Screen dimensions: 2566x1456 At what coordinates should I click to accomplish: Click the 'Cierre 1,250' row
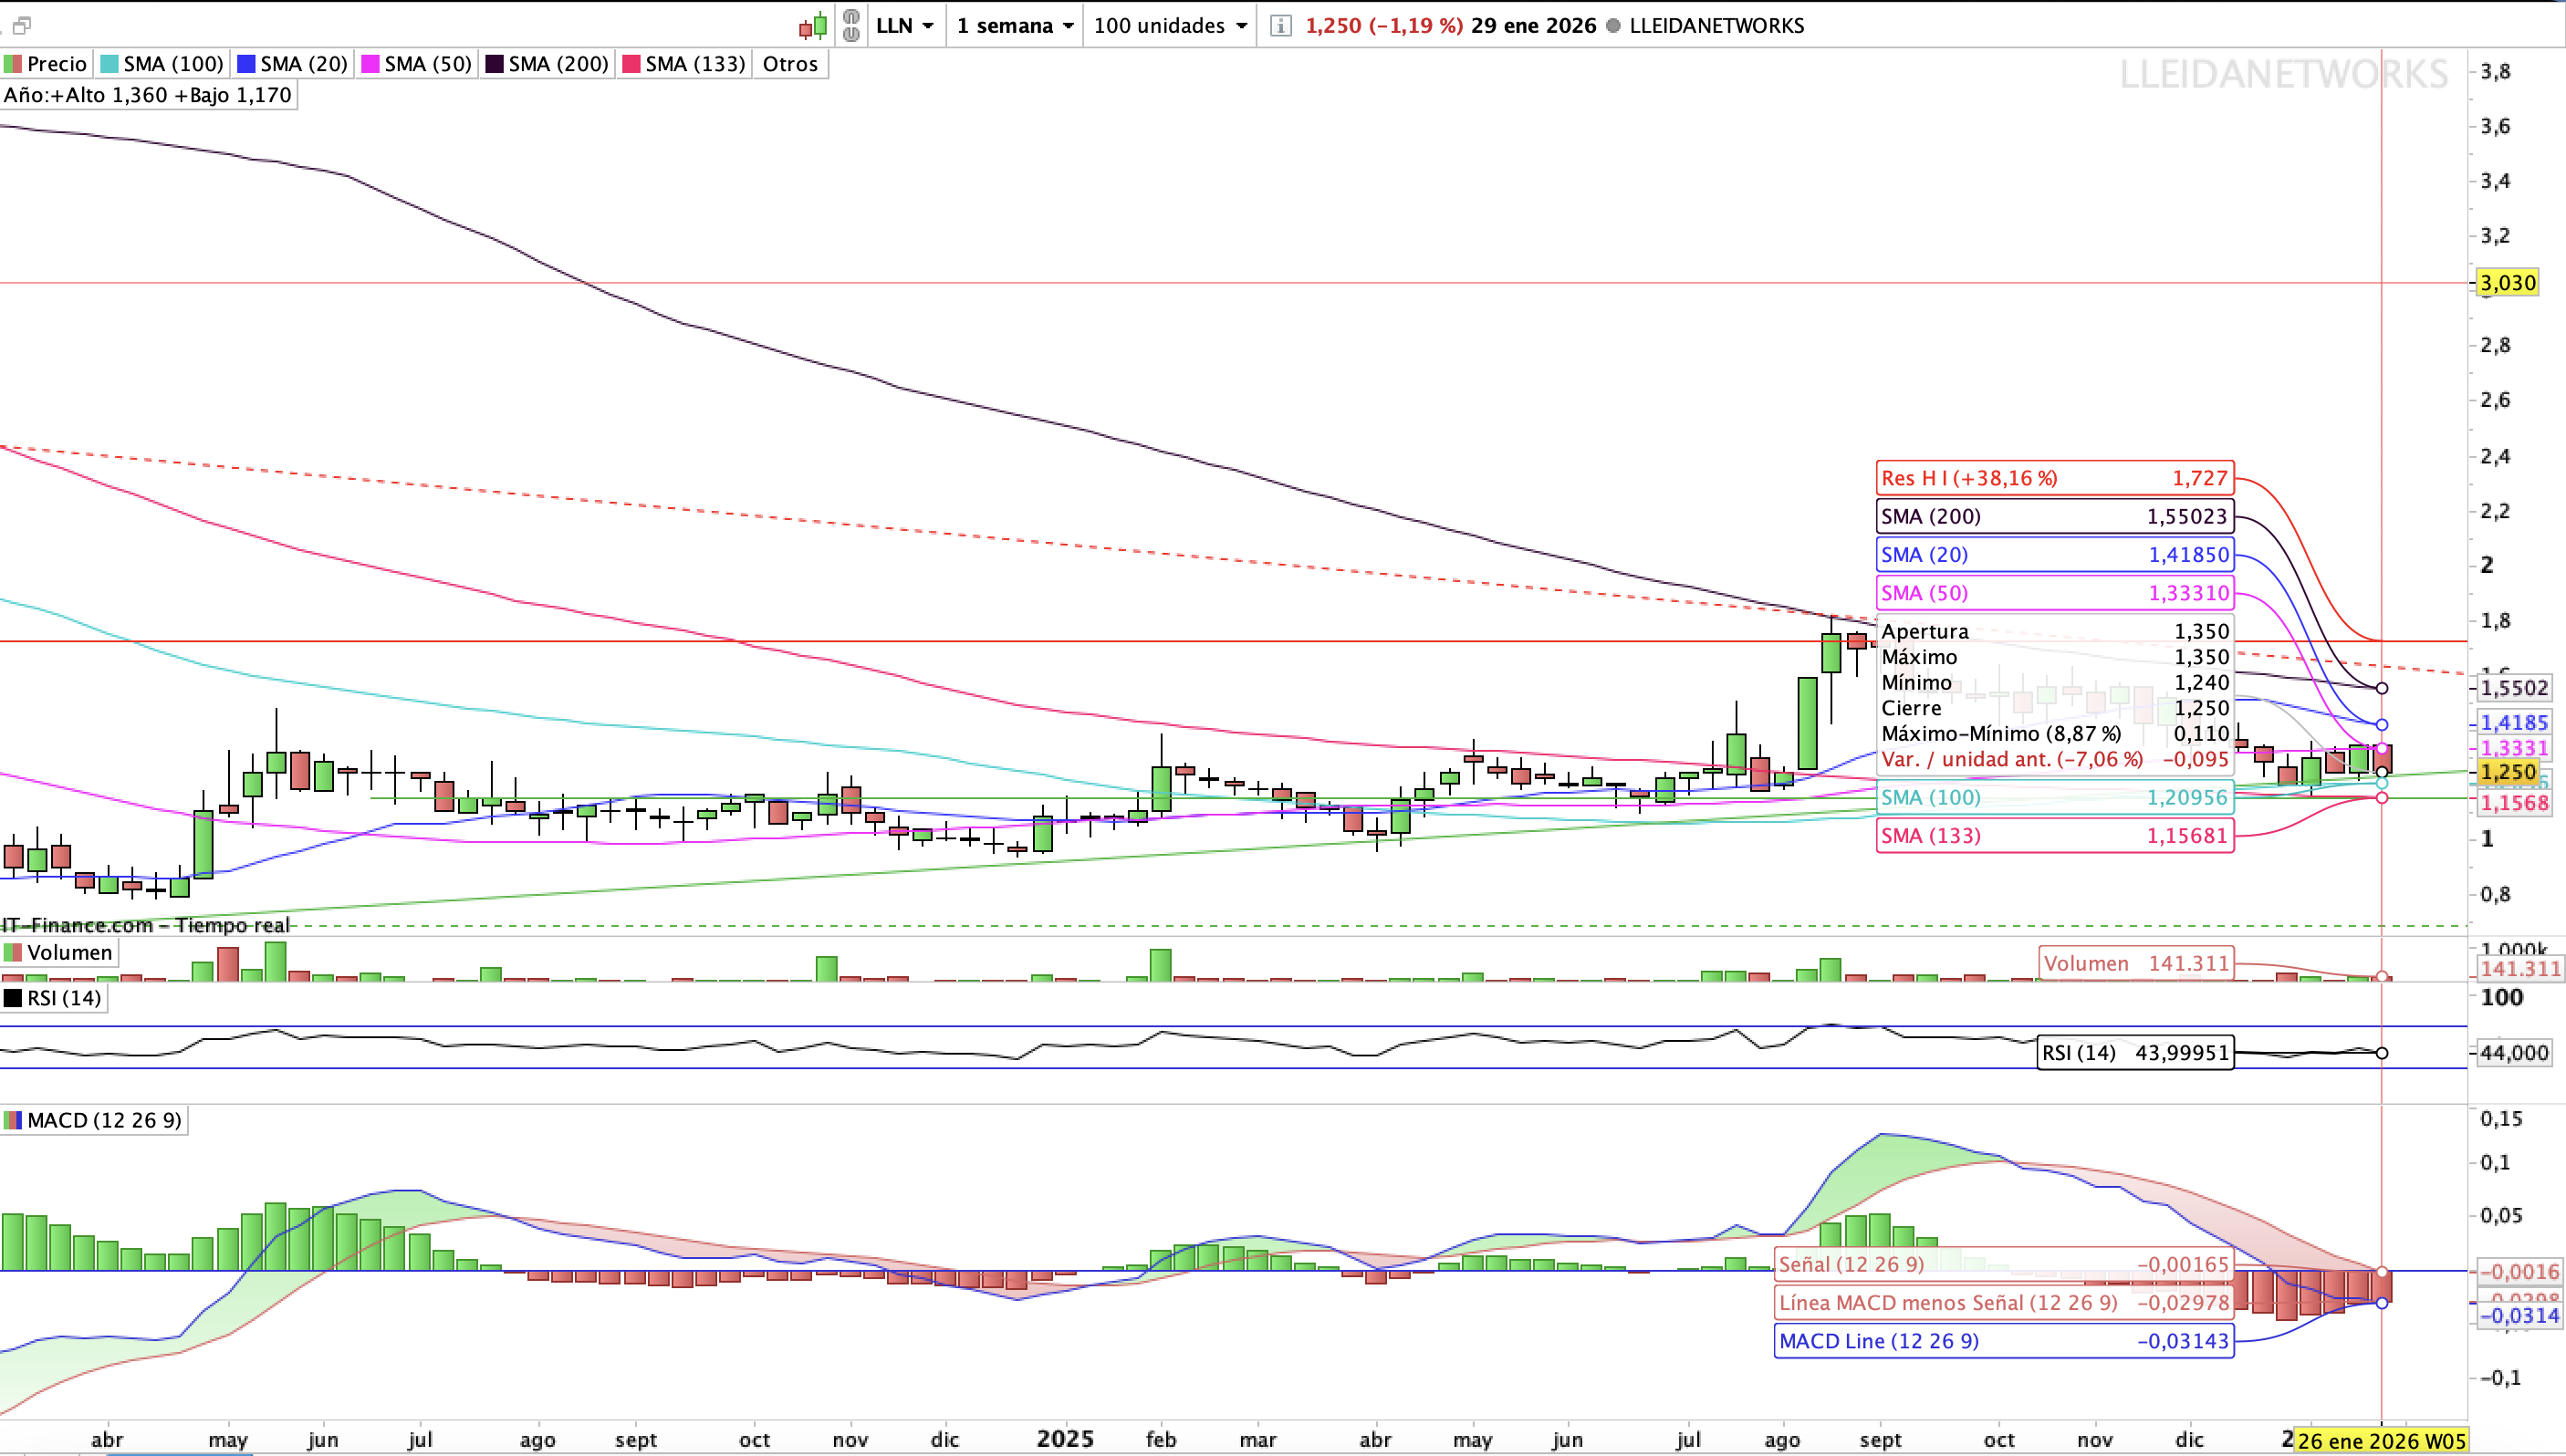coord(2054,708)
